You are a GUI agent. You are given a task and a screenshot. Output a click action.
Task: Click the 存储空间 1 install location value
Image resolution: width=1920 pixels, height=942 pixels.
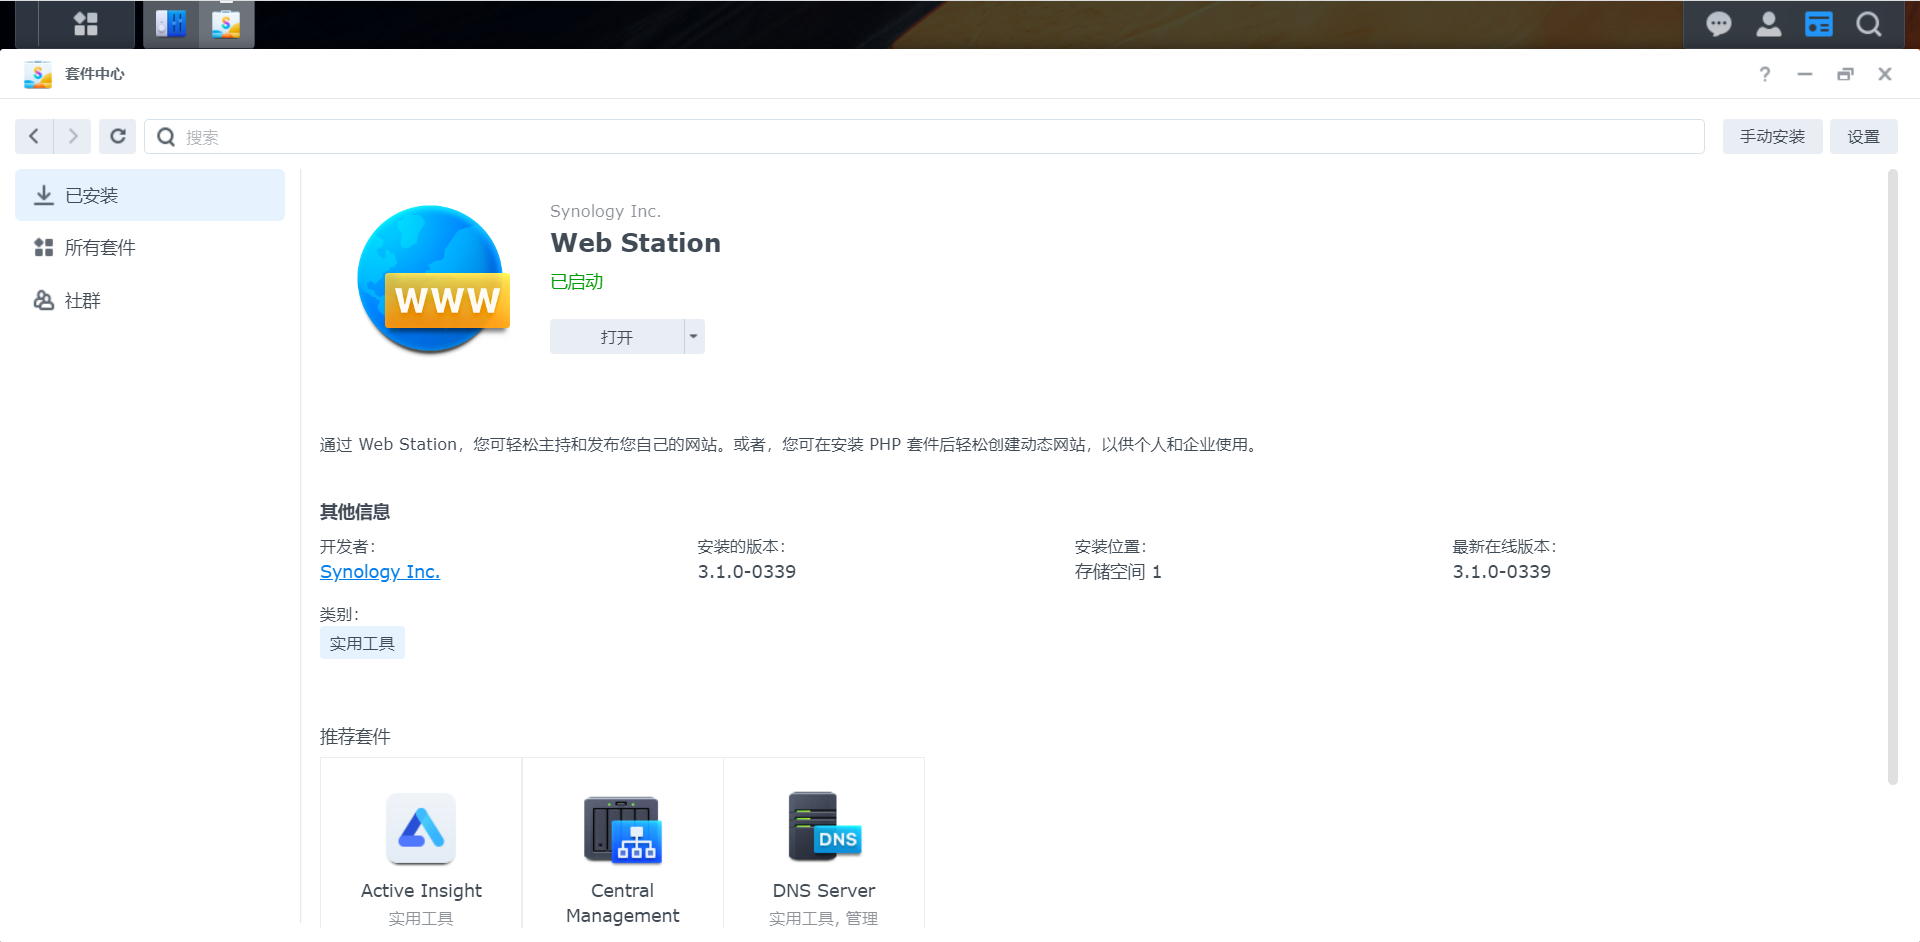click(1118, 572)
